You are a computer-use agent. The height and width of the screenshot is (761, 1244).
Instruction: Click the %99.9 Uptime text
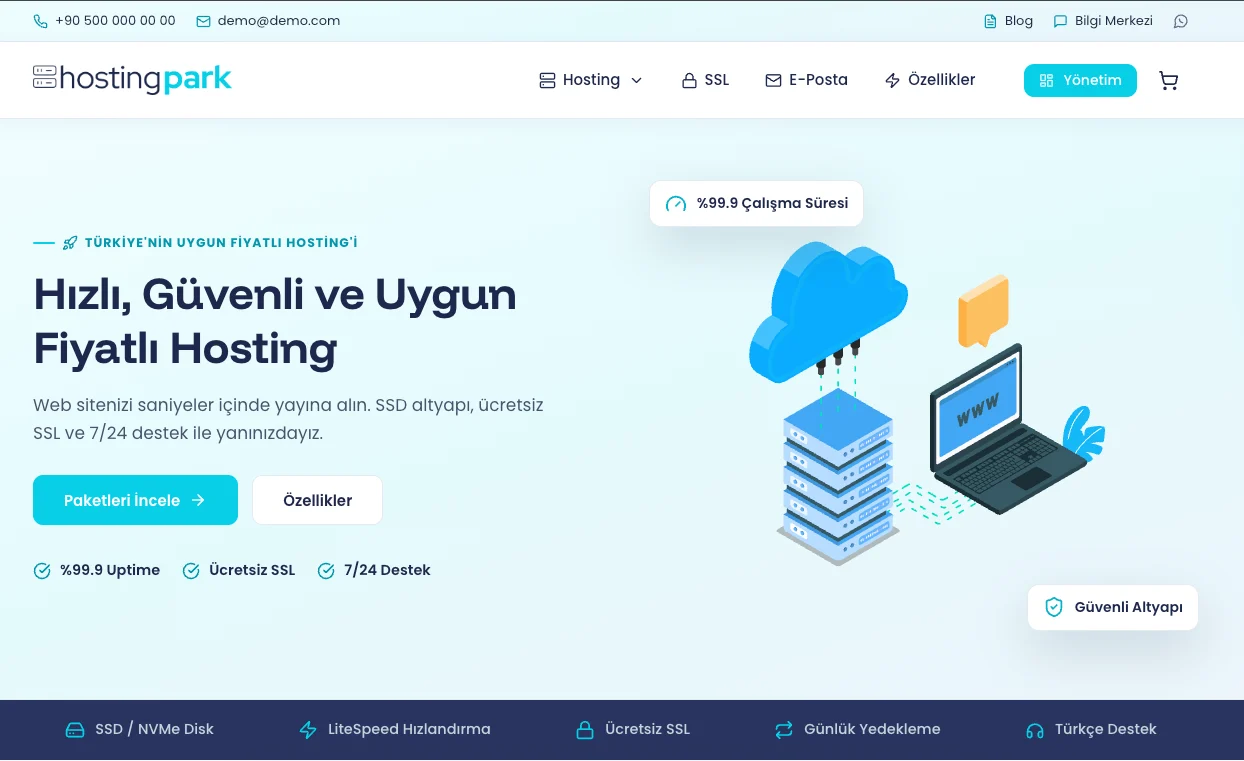click(x=110, y=571)
